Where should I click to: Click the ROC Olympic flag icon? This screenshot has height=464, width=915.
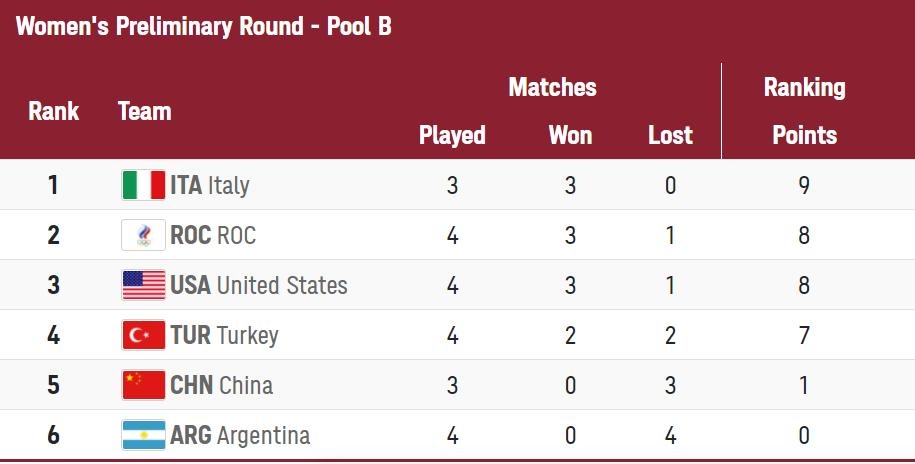pos(144,235)
